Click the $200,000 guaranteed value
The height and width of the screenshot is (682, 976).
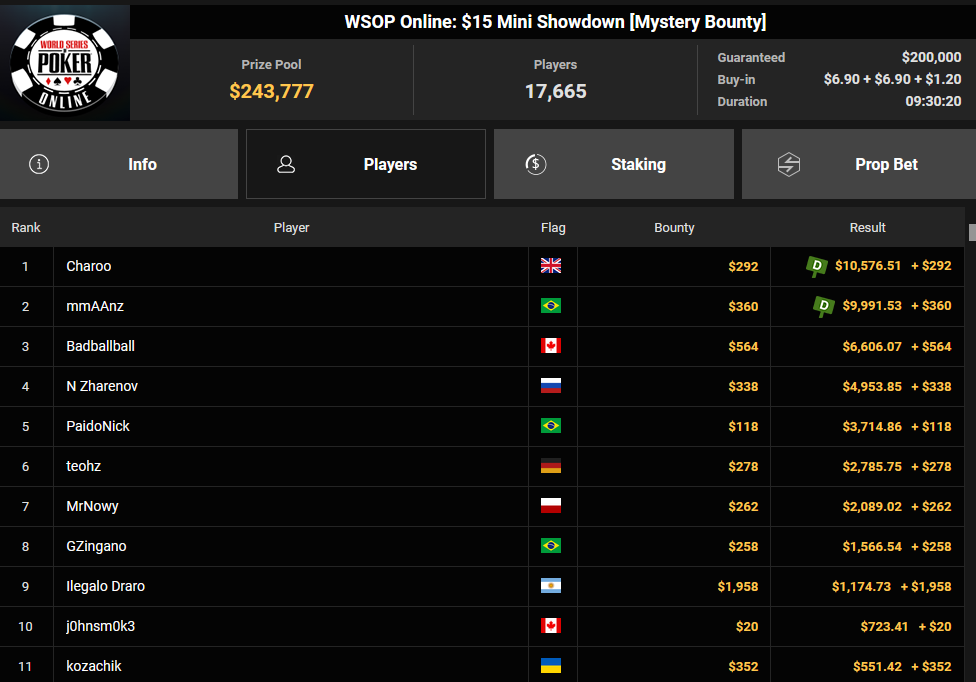point(931,57)
